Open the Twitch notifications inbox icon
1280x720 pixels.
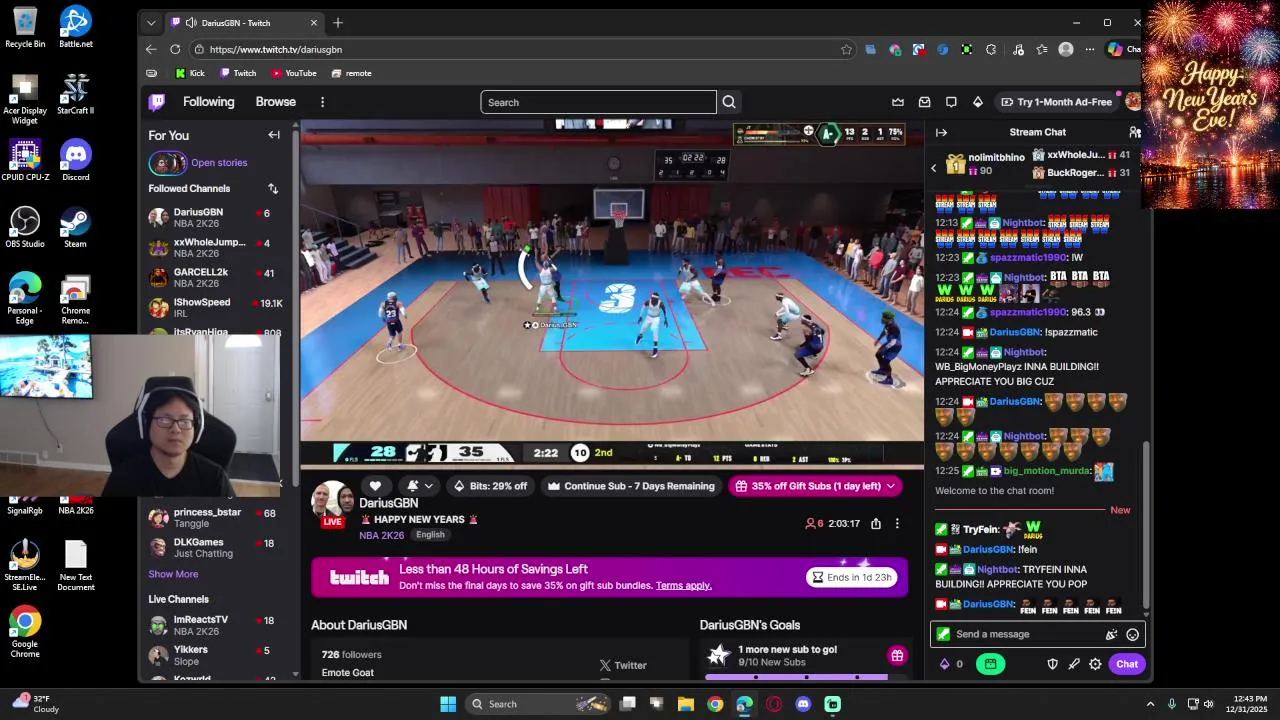click(x=924, y=102)
